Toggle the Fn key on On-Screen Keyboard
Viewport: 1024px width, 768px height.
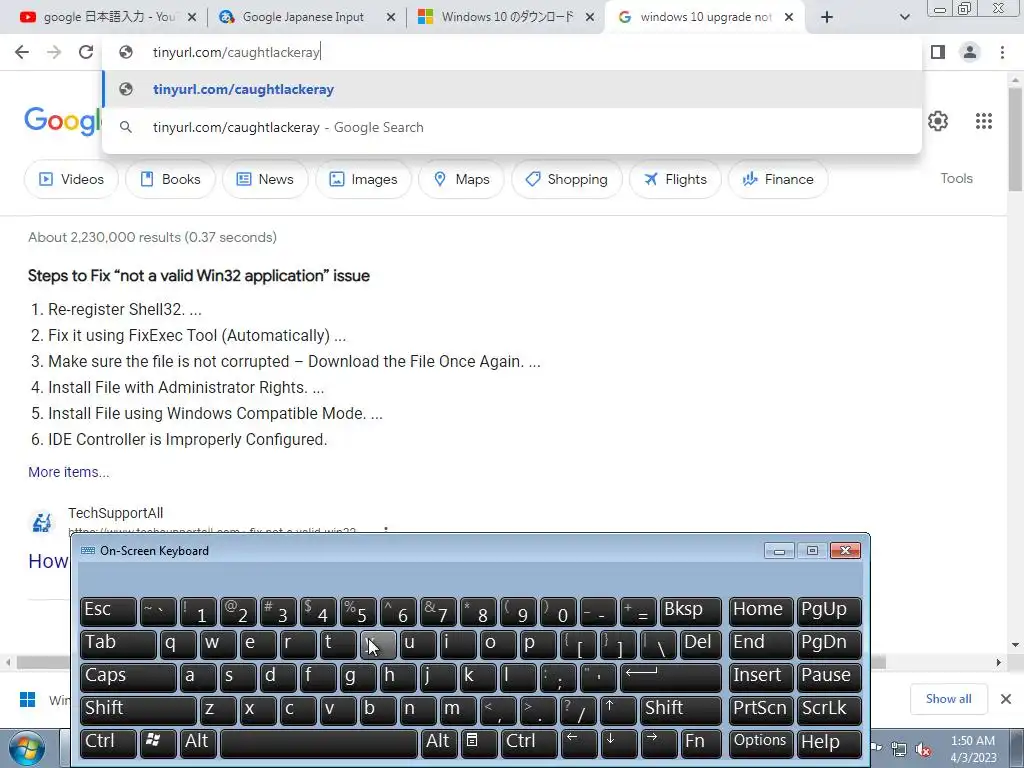click(x=701, y=743)
